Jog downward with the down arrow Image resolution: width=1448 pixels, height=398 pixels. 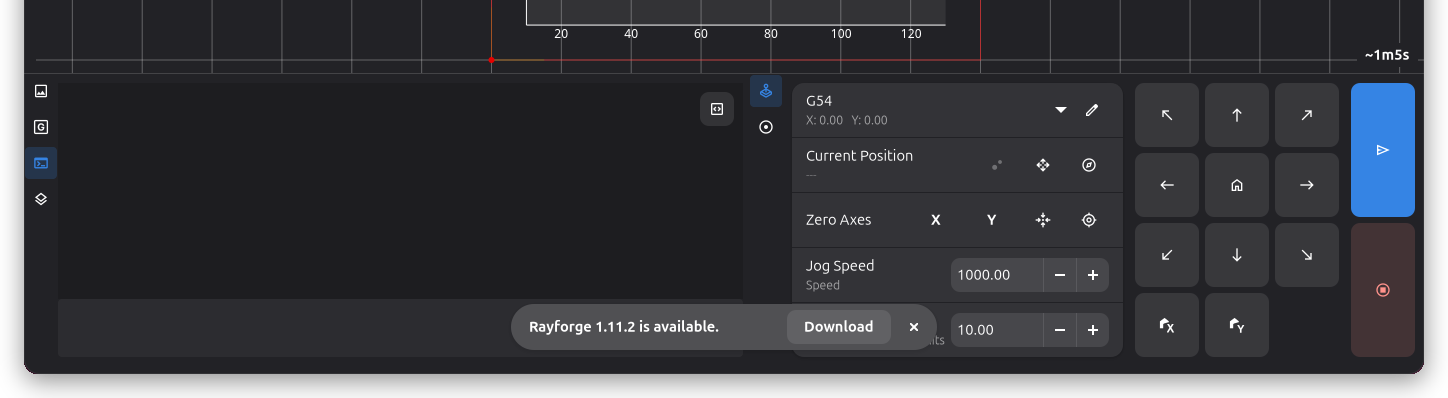coord(1237,255)
